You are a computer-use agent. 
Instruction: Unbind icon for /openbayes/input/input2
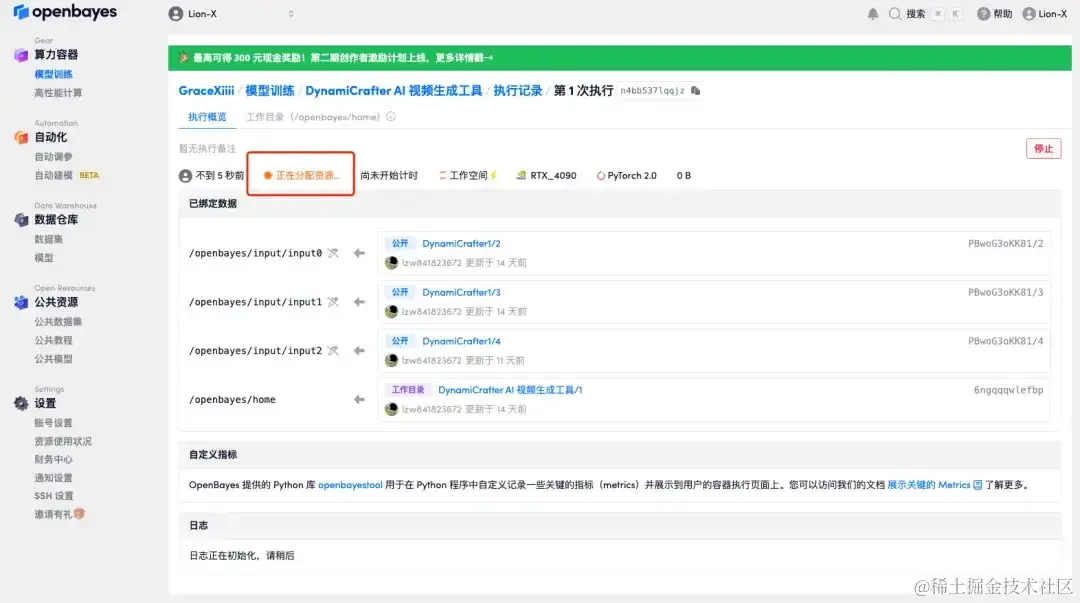[x=333, y=351]
